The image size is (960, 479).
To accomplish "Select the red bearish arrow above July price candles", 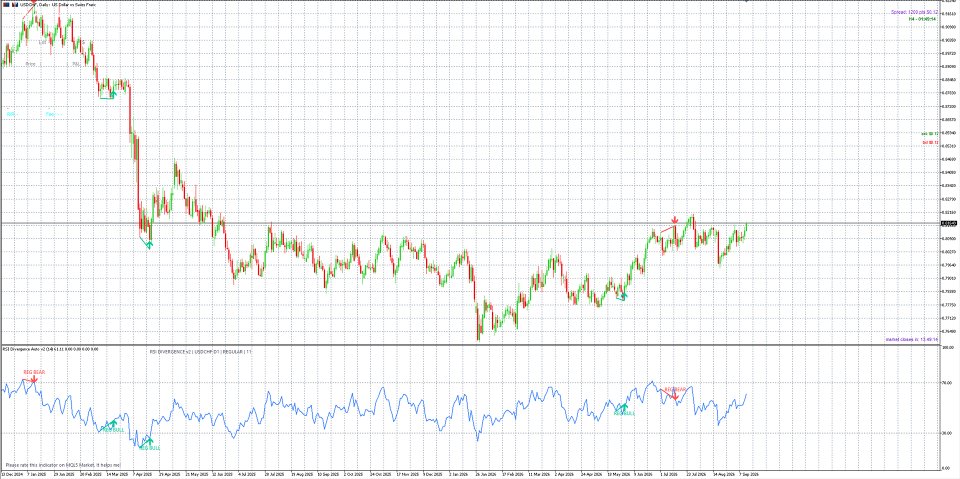I will [675, 220].
